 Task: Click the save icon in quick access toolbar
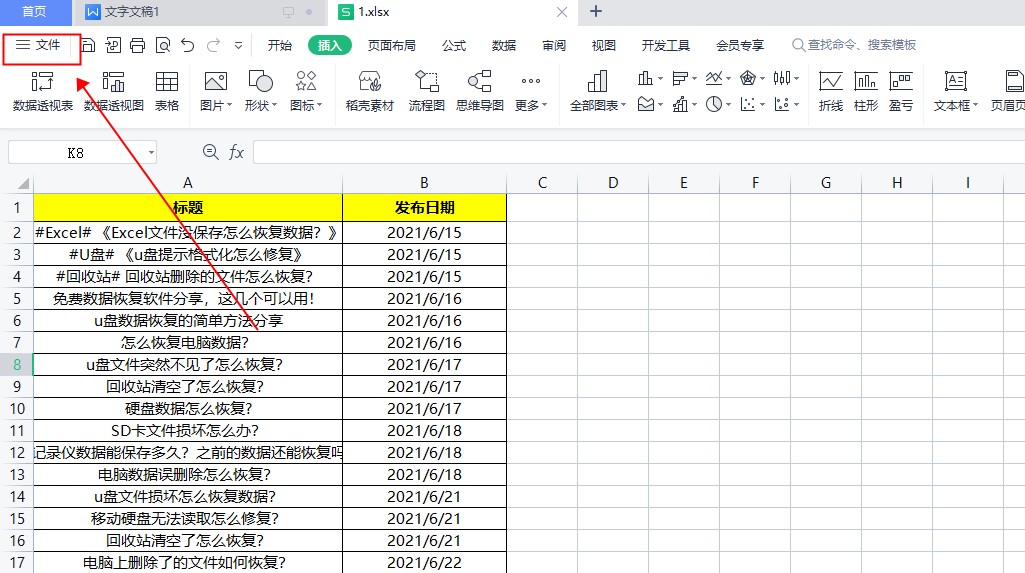pyautogui.click(x=88, y=45)
